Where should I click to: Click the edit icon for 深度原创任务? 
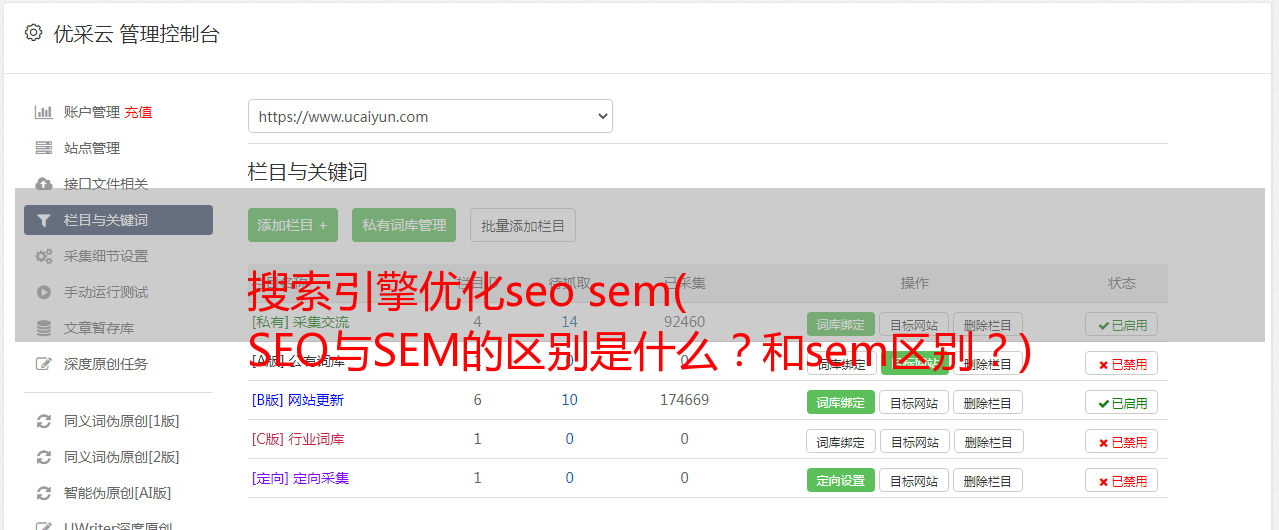[x=44, y=364]
